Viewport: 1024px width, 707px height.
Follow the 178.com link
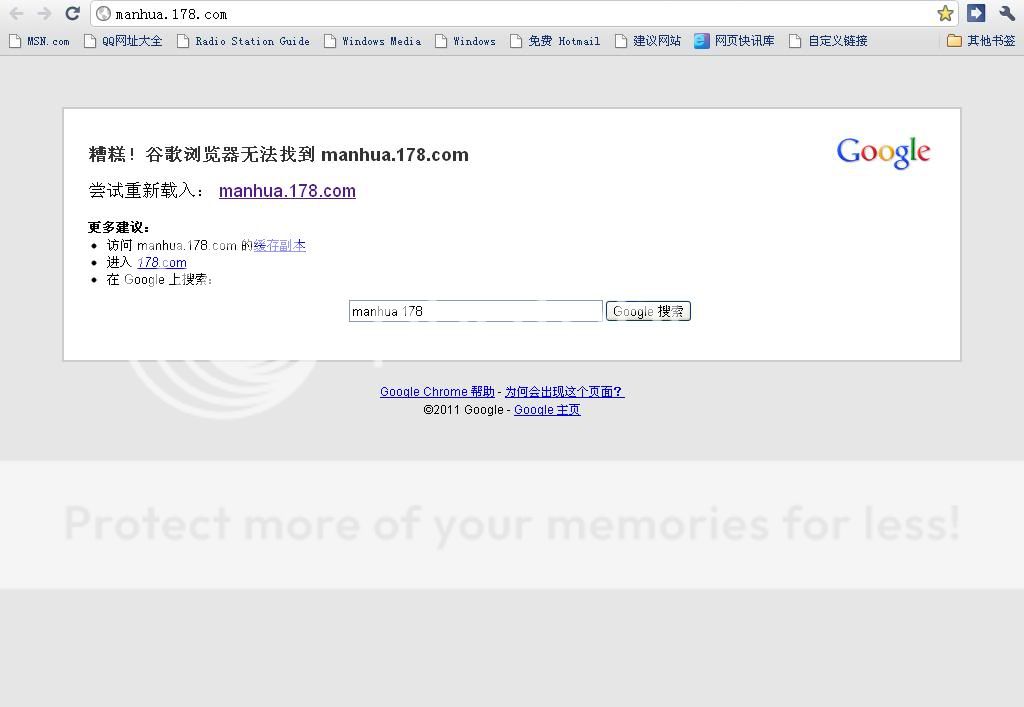pos(162,262)
